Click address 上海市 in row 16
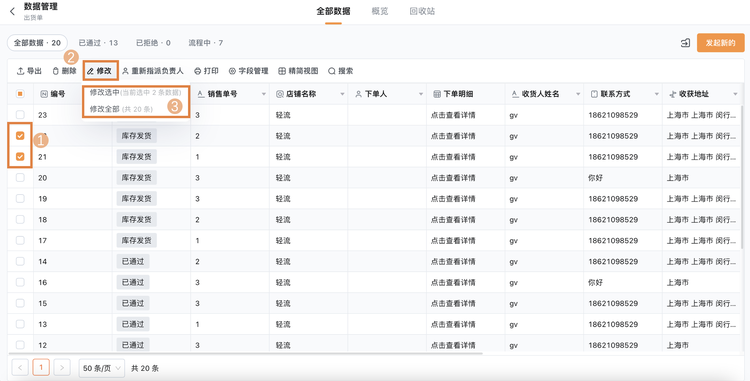The height and width of the screenshot is (381, 750). (678, 283)
